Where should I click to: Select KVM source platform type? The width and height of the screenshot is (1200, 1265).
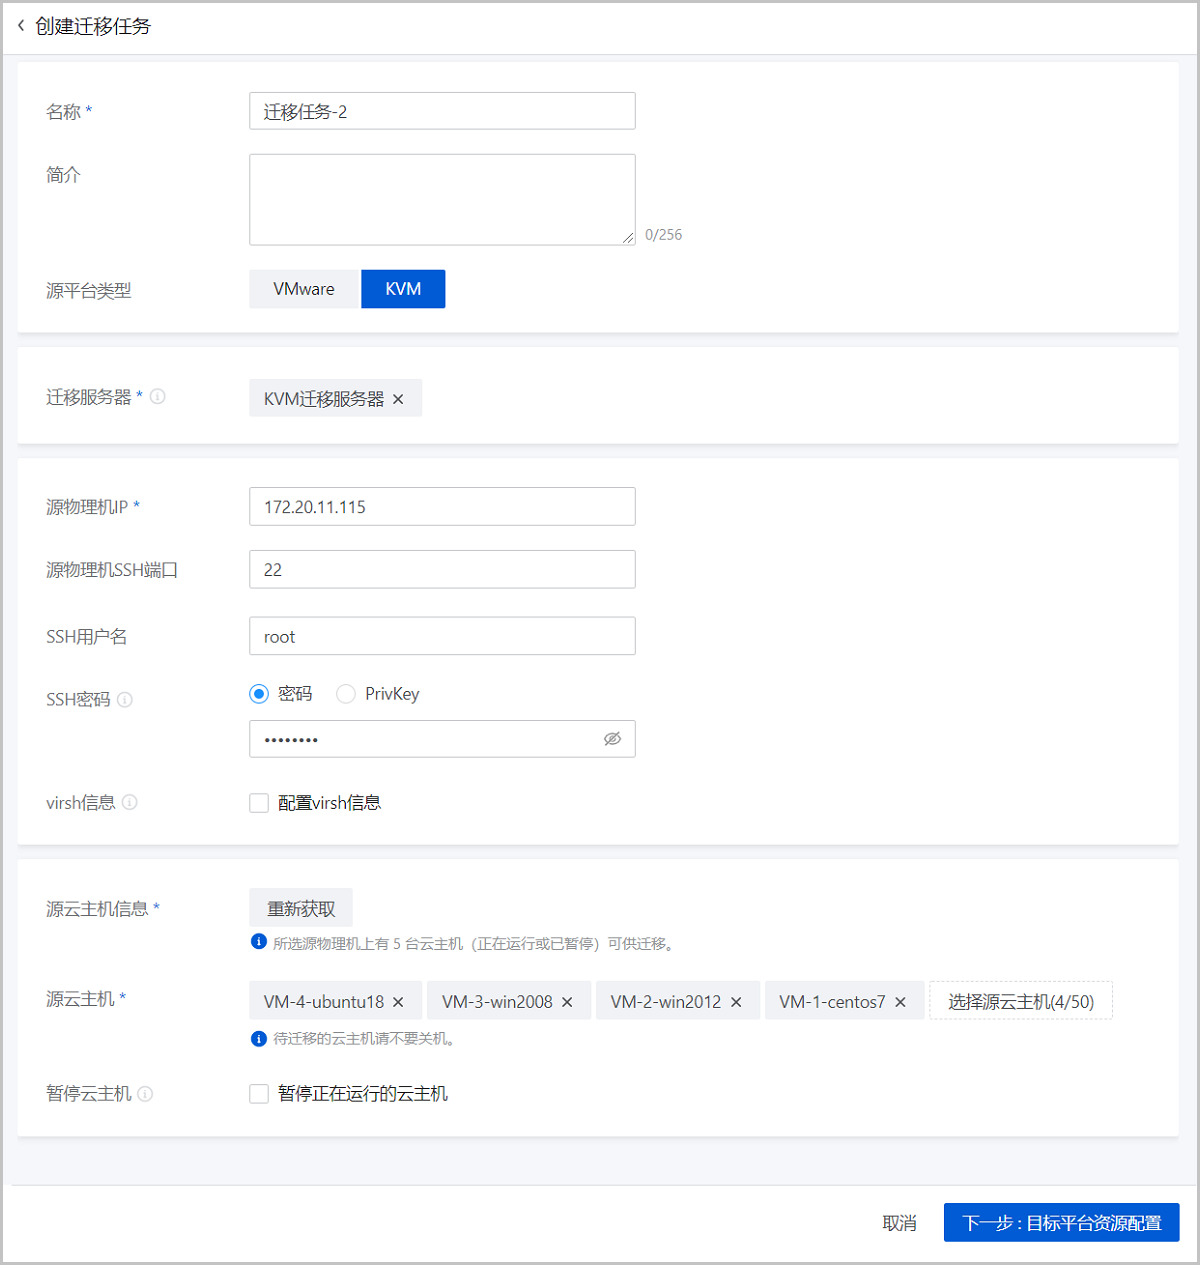(x=403, y=289)
